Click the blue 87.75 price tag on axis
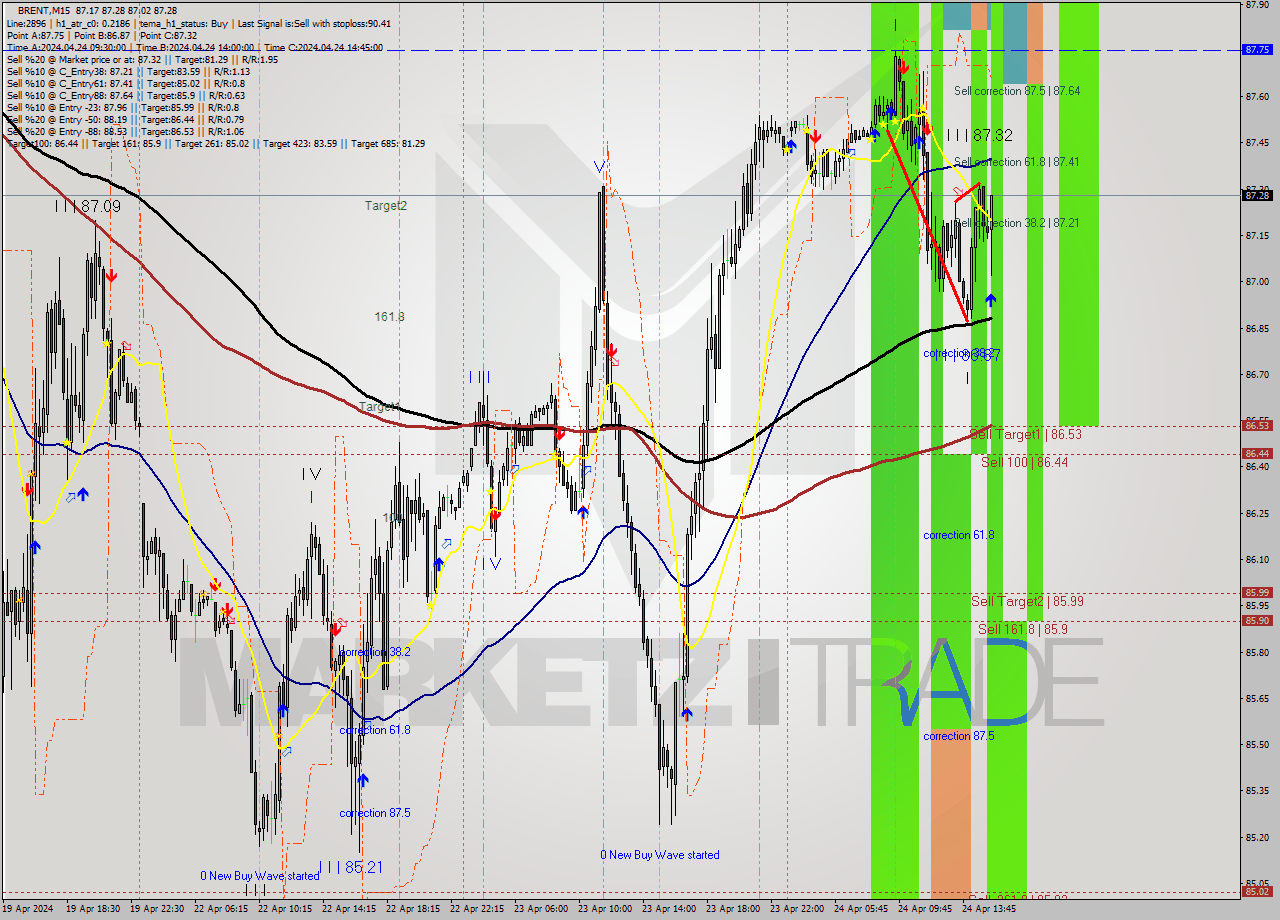Viewport: 1280px width, 920px height. click(1257, 49)
